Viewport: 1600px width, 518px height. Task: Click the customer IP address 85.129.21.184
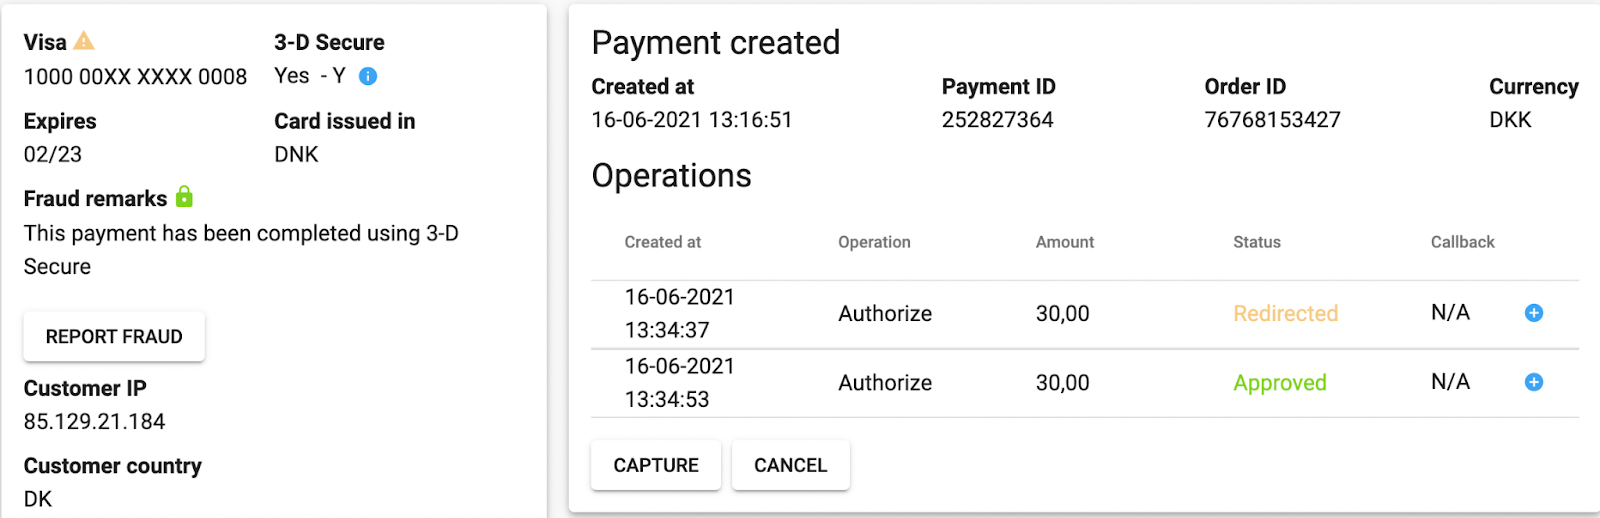point(95,422)
